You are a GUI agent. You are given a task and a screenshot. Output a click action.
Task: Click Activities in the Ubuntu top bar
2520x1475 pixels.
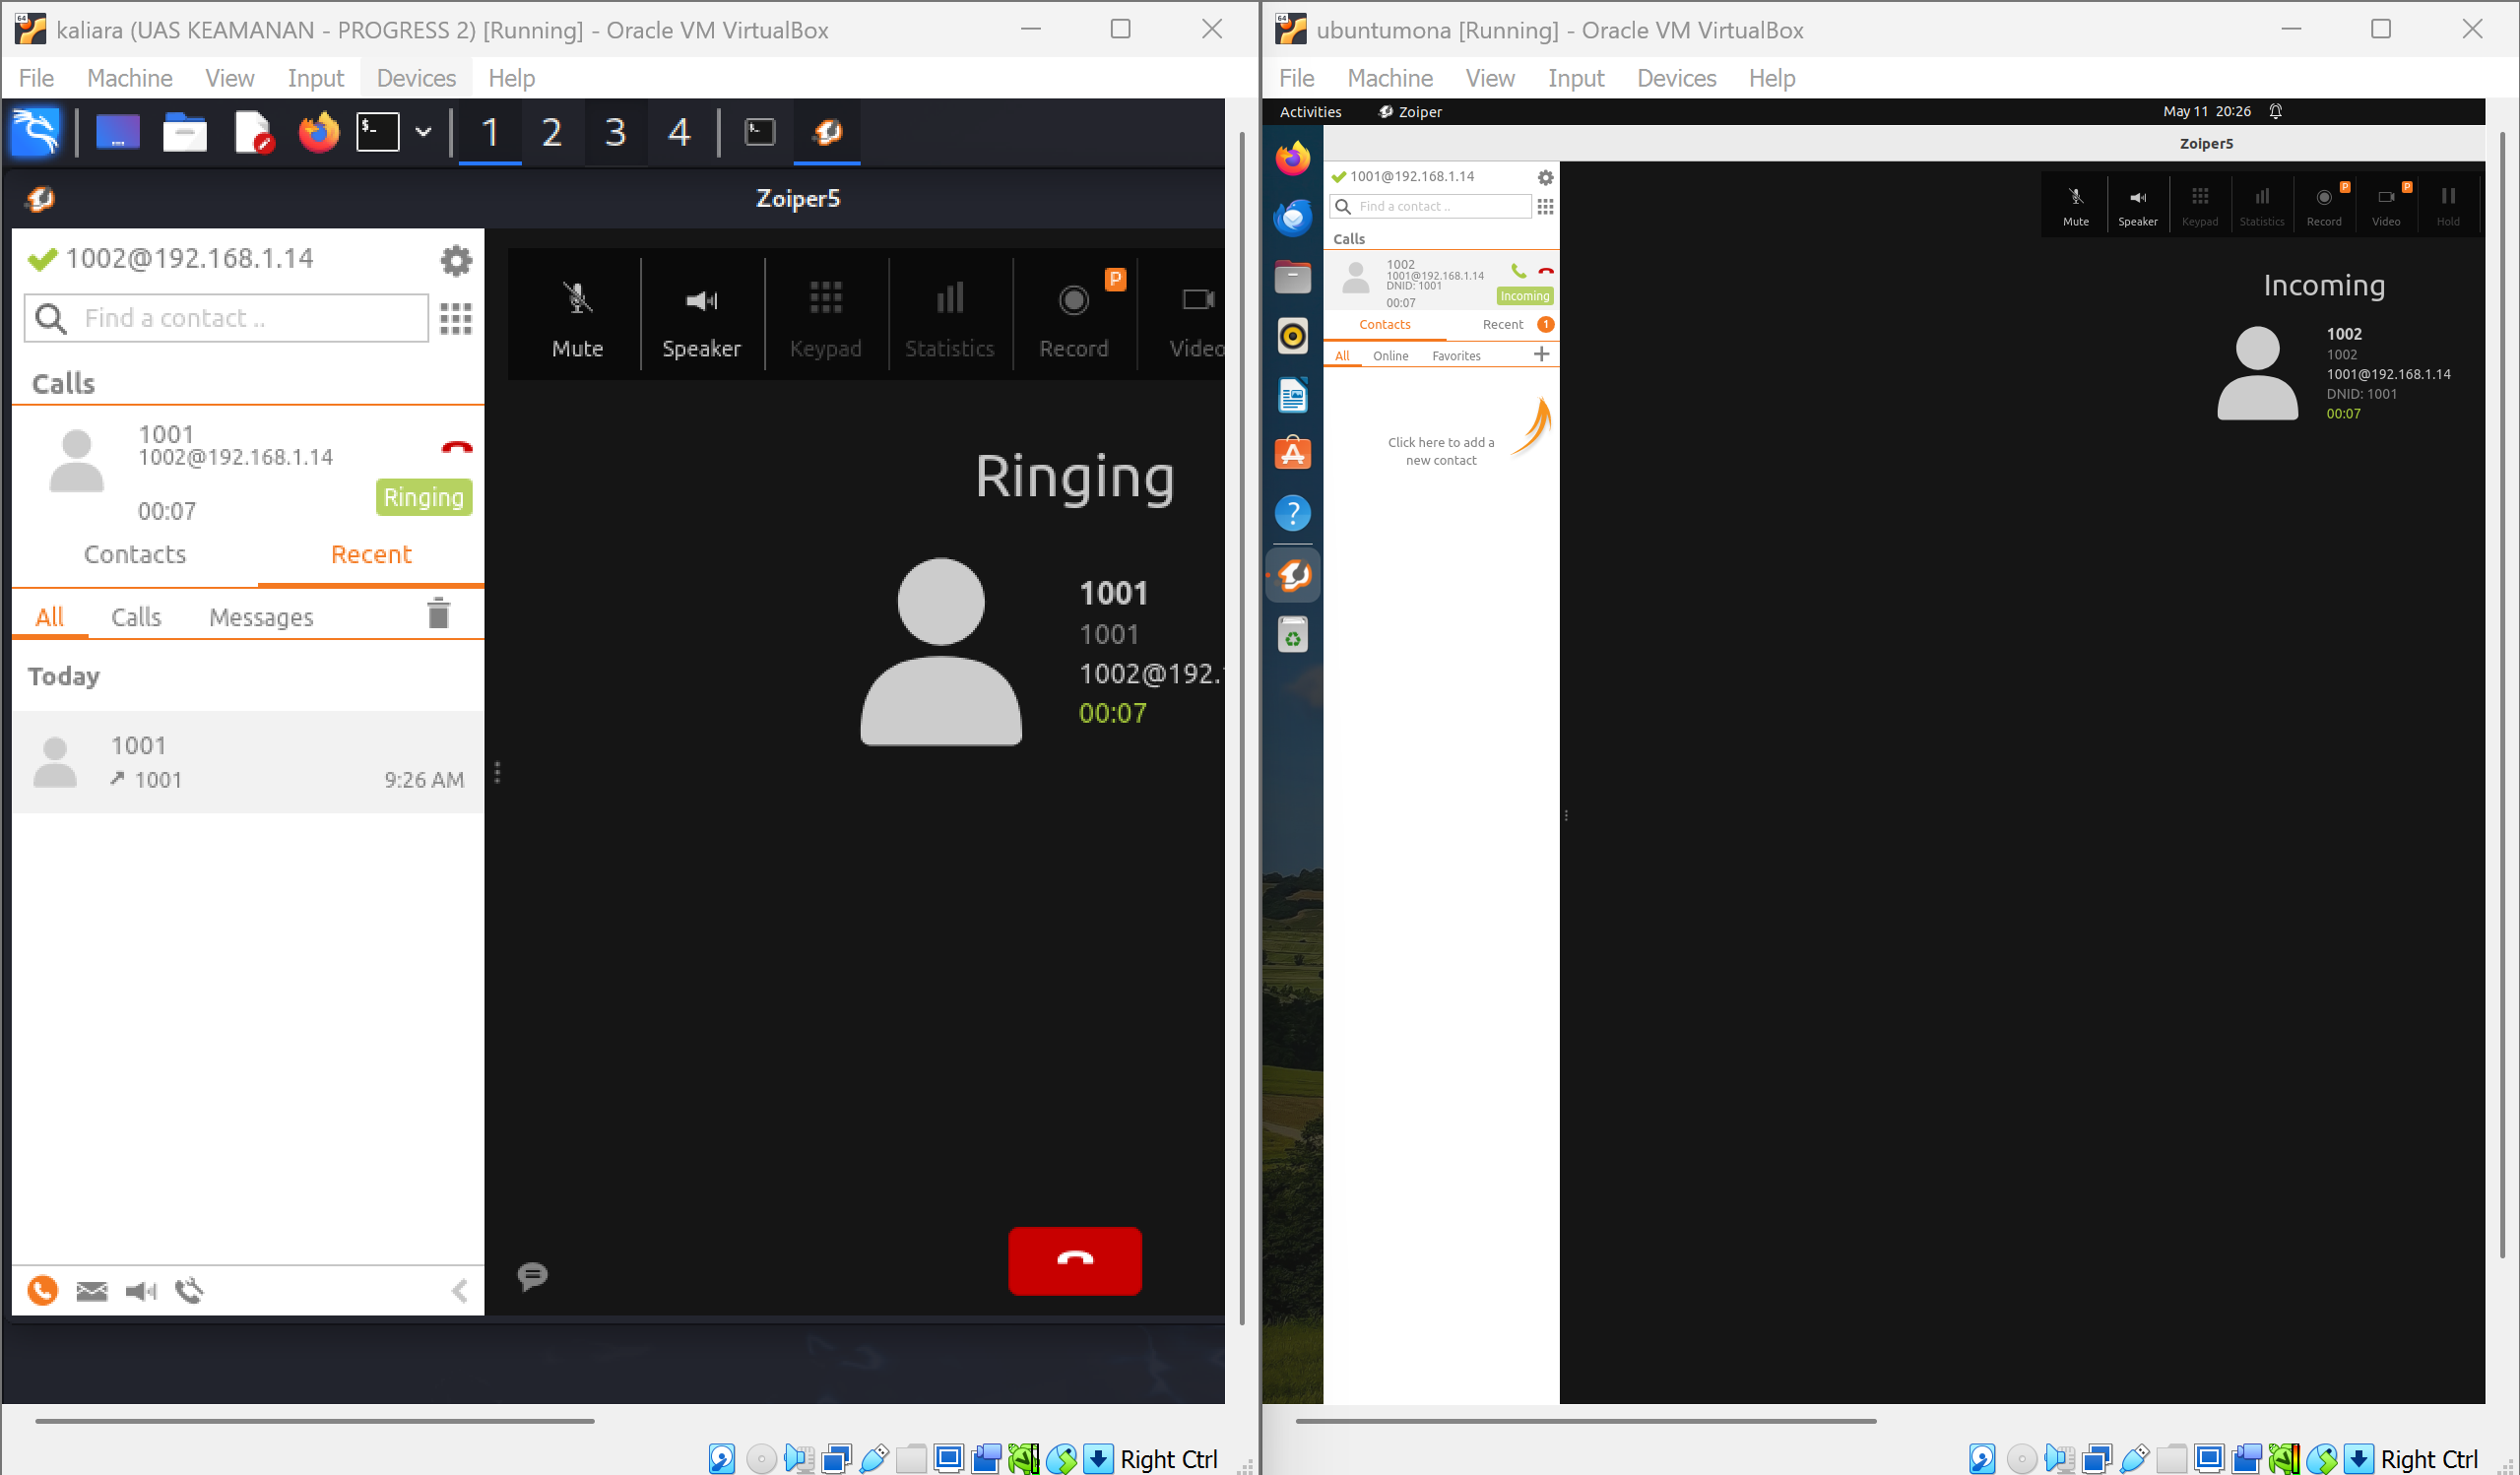point(1310,112)
